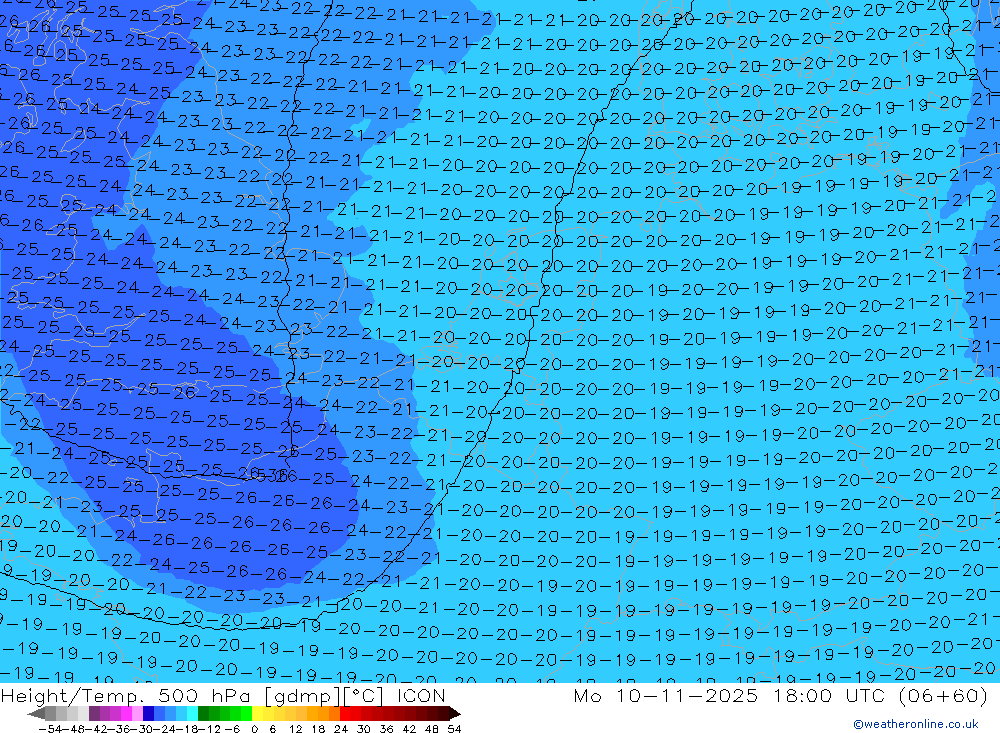The image size is (1000, 733).
Task: Click the dark right arrow of the color scale
Action: click(x=455, y=713)
